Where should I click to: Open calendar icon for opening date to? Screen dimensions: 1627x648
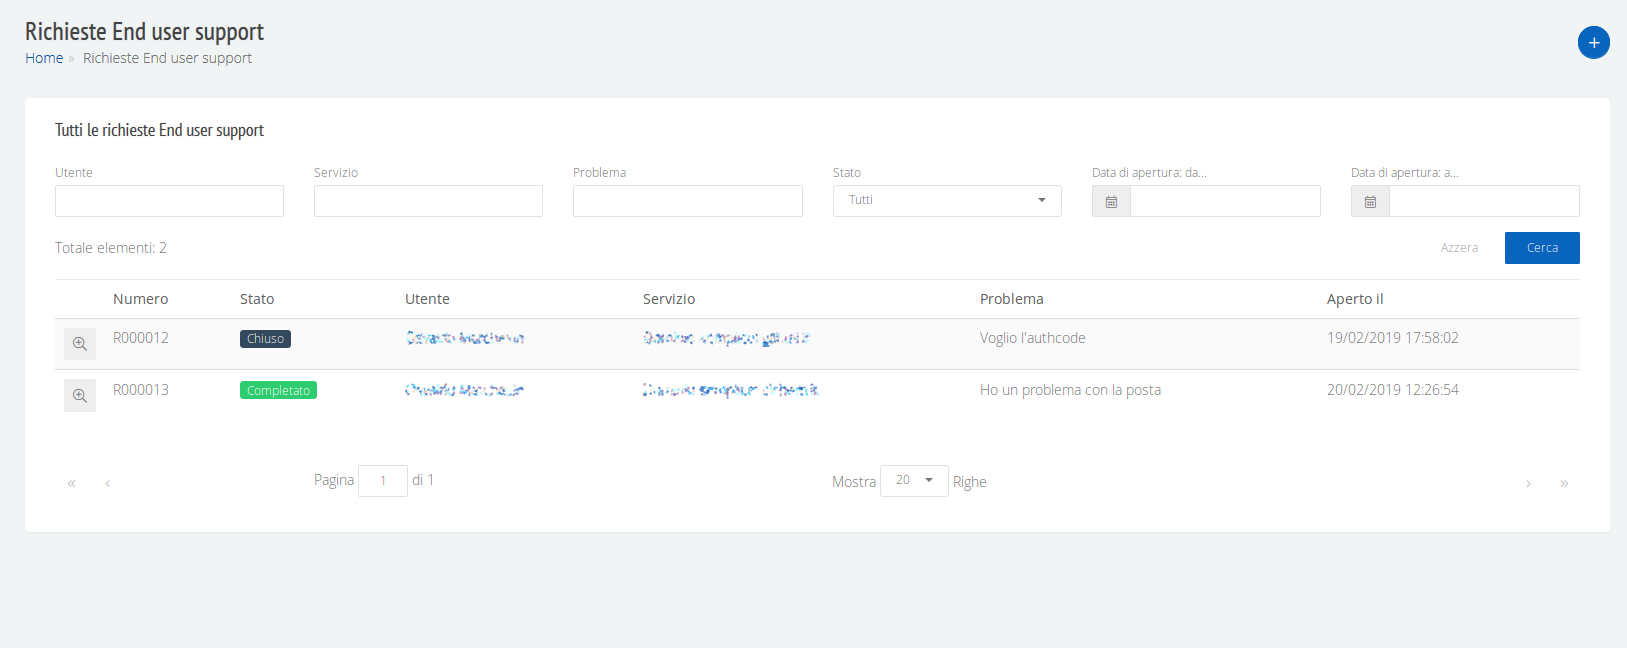tap(1370, 201)
